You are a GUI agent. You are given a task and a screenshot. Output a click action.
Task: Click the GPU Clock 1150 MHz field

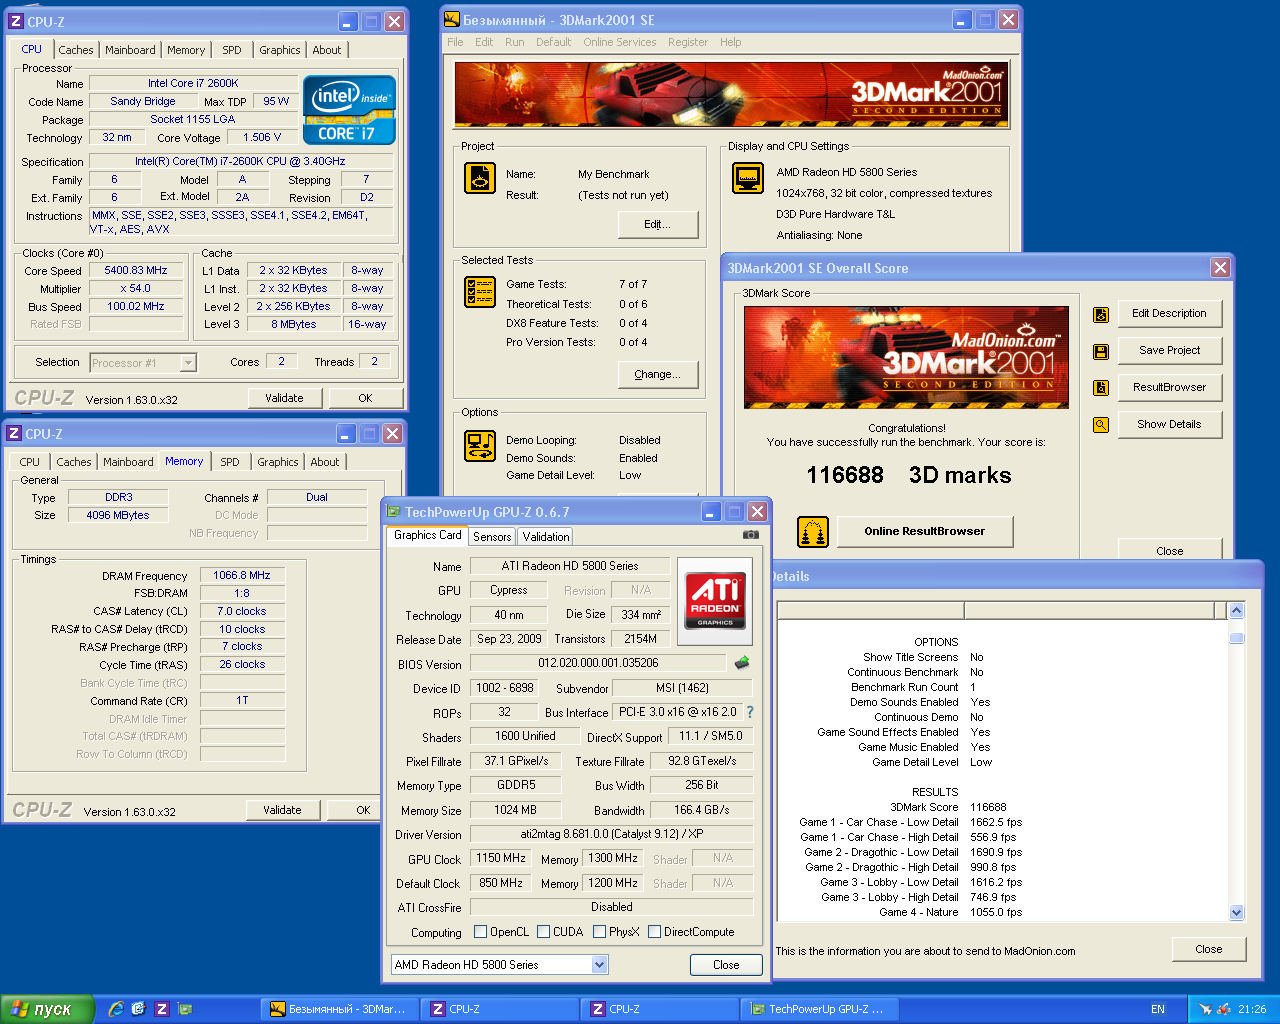click(x=501, y=858)
